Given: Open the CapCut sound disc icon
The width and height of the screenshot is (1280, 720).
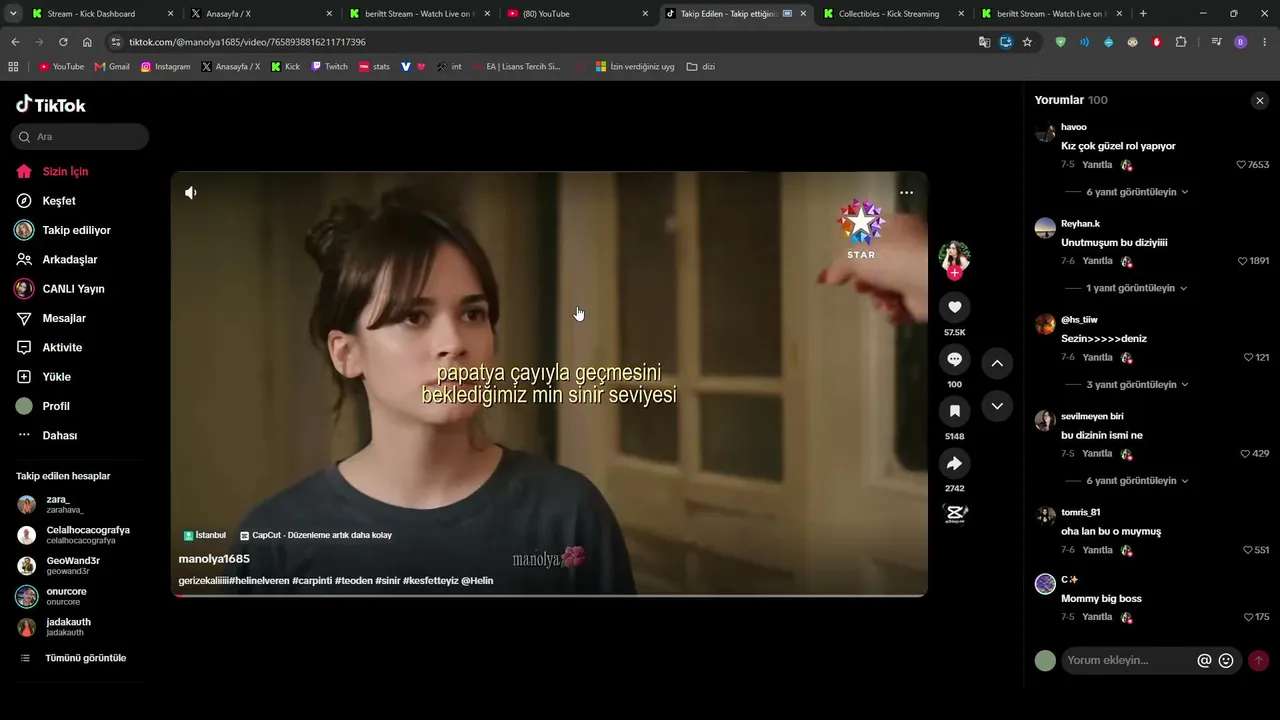Looking at the screenshot, I should pos(954,513).
